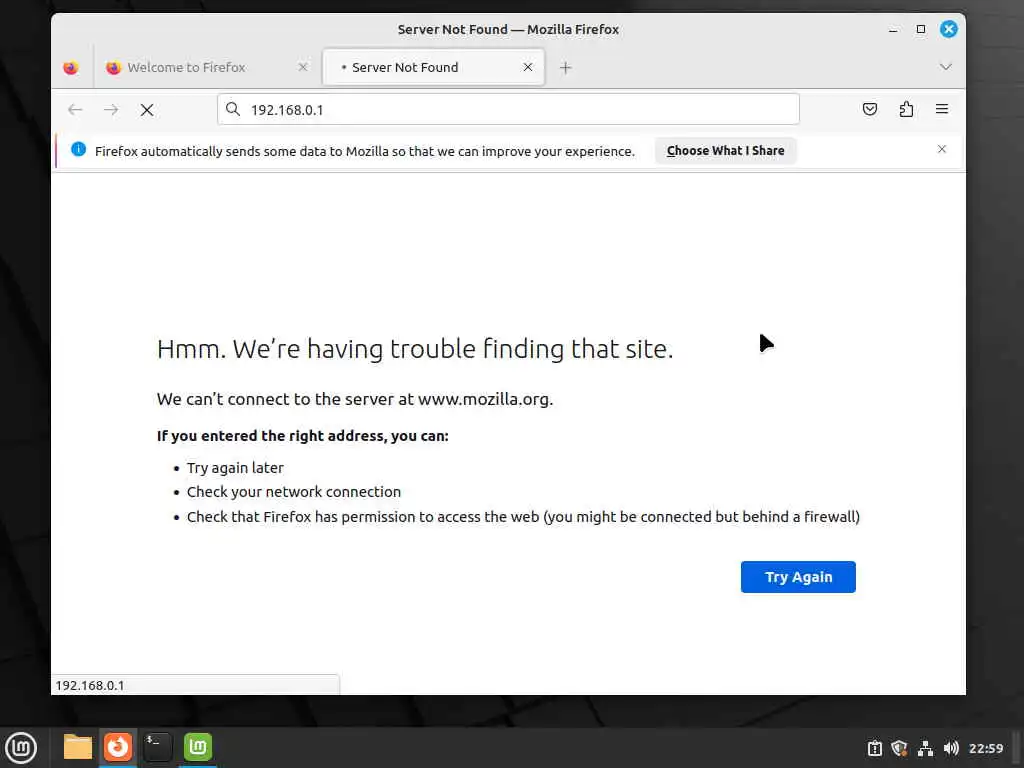Open Terminal from the taskbar
1024x768 pixels.
(157, 747)
